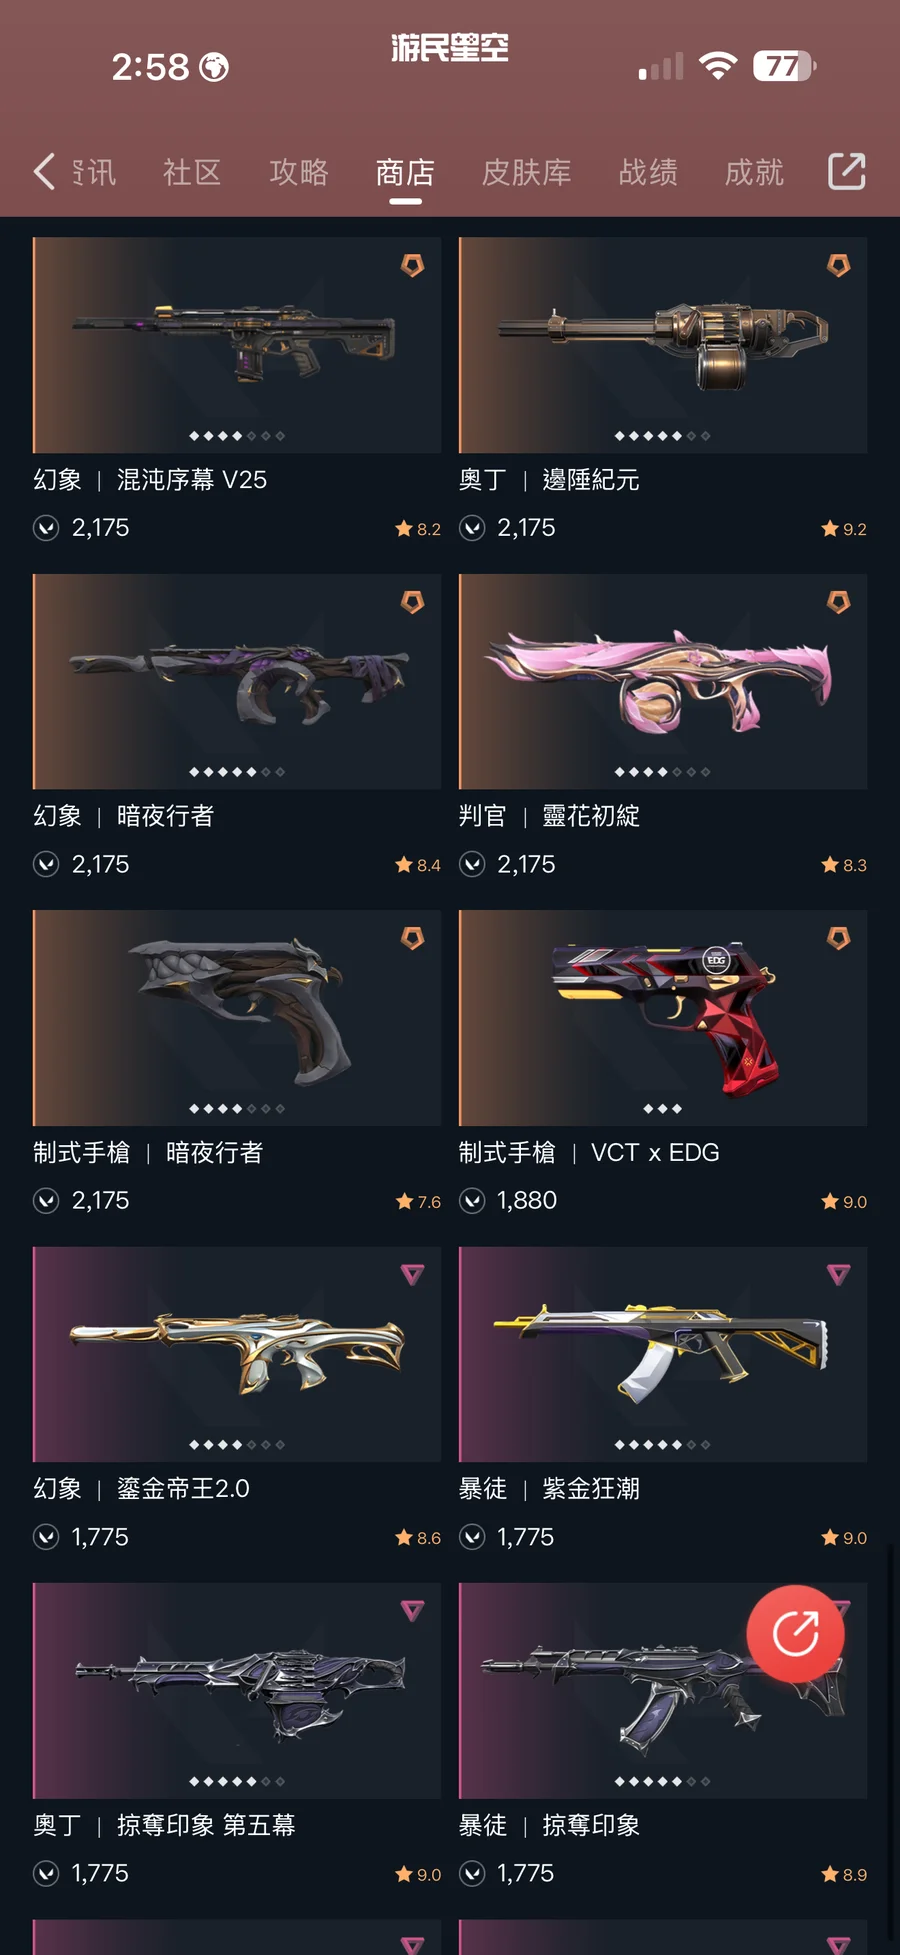Tap VP currency icon beside 1,880 price
900x1955 pixels.
coord(472,1200)
